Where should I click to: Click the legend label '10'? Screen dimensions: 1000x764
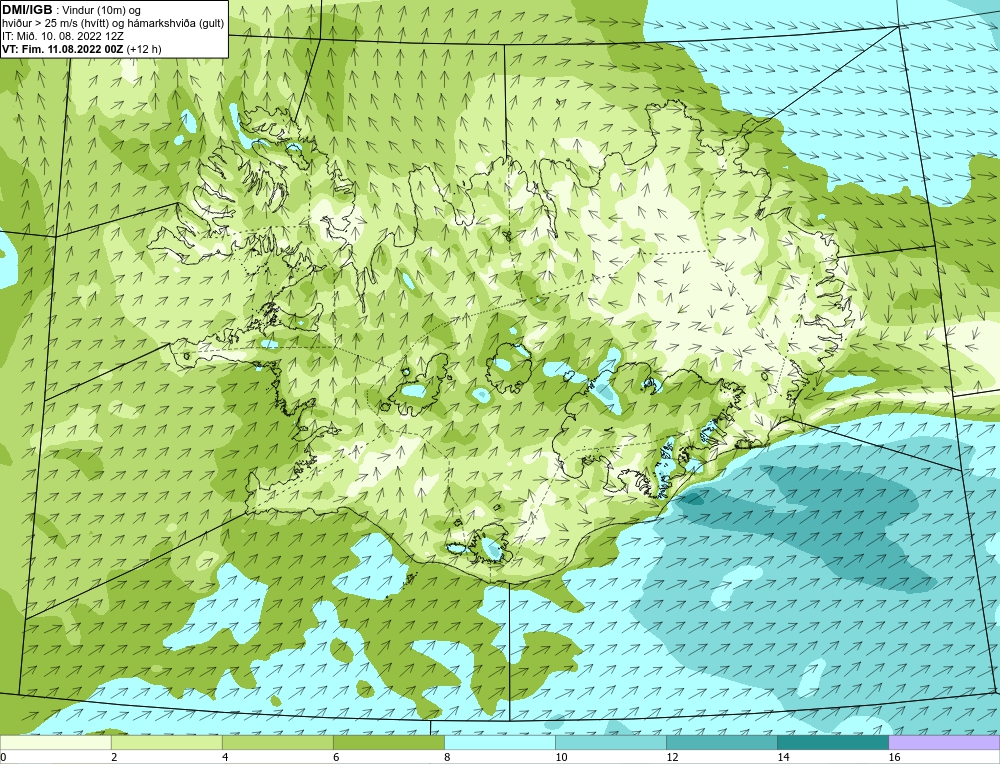pos(561,757)
